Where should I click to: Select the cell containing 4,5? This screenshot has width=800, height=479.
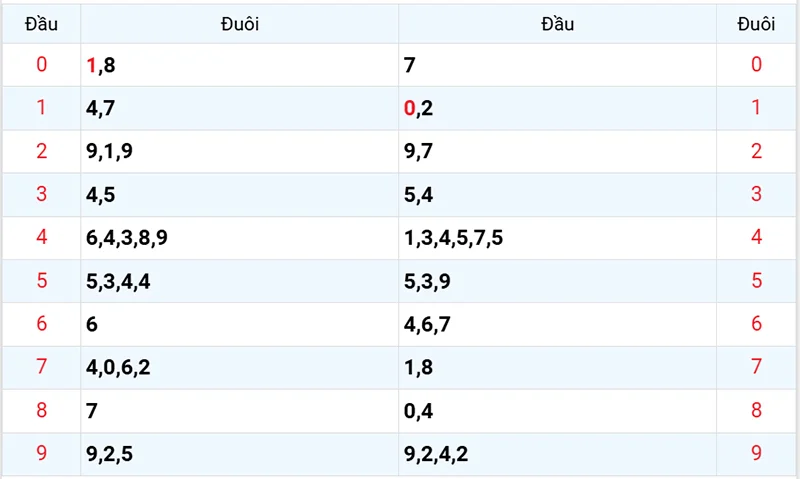(100, 195)
